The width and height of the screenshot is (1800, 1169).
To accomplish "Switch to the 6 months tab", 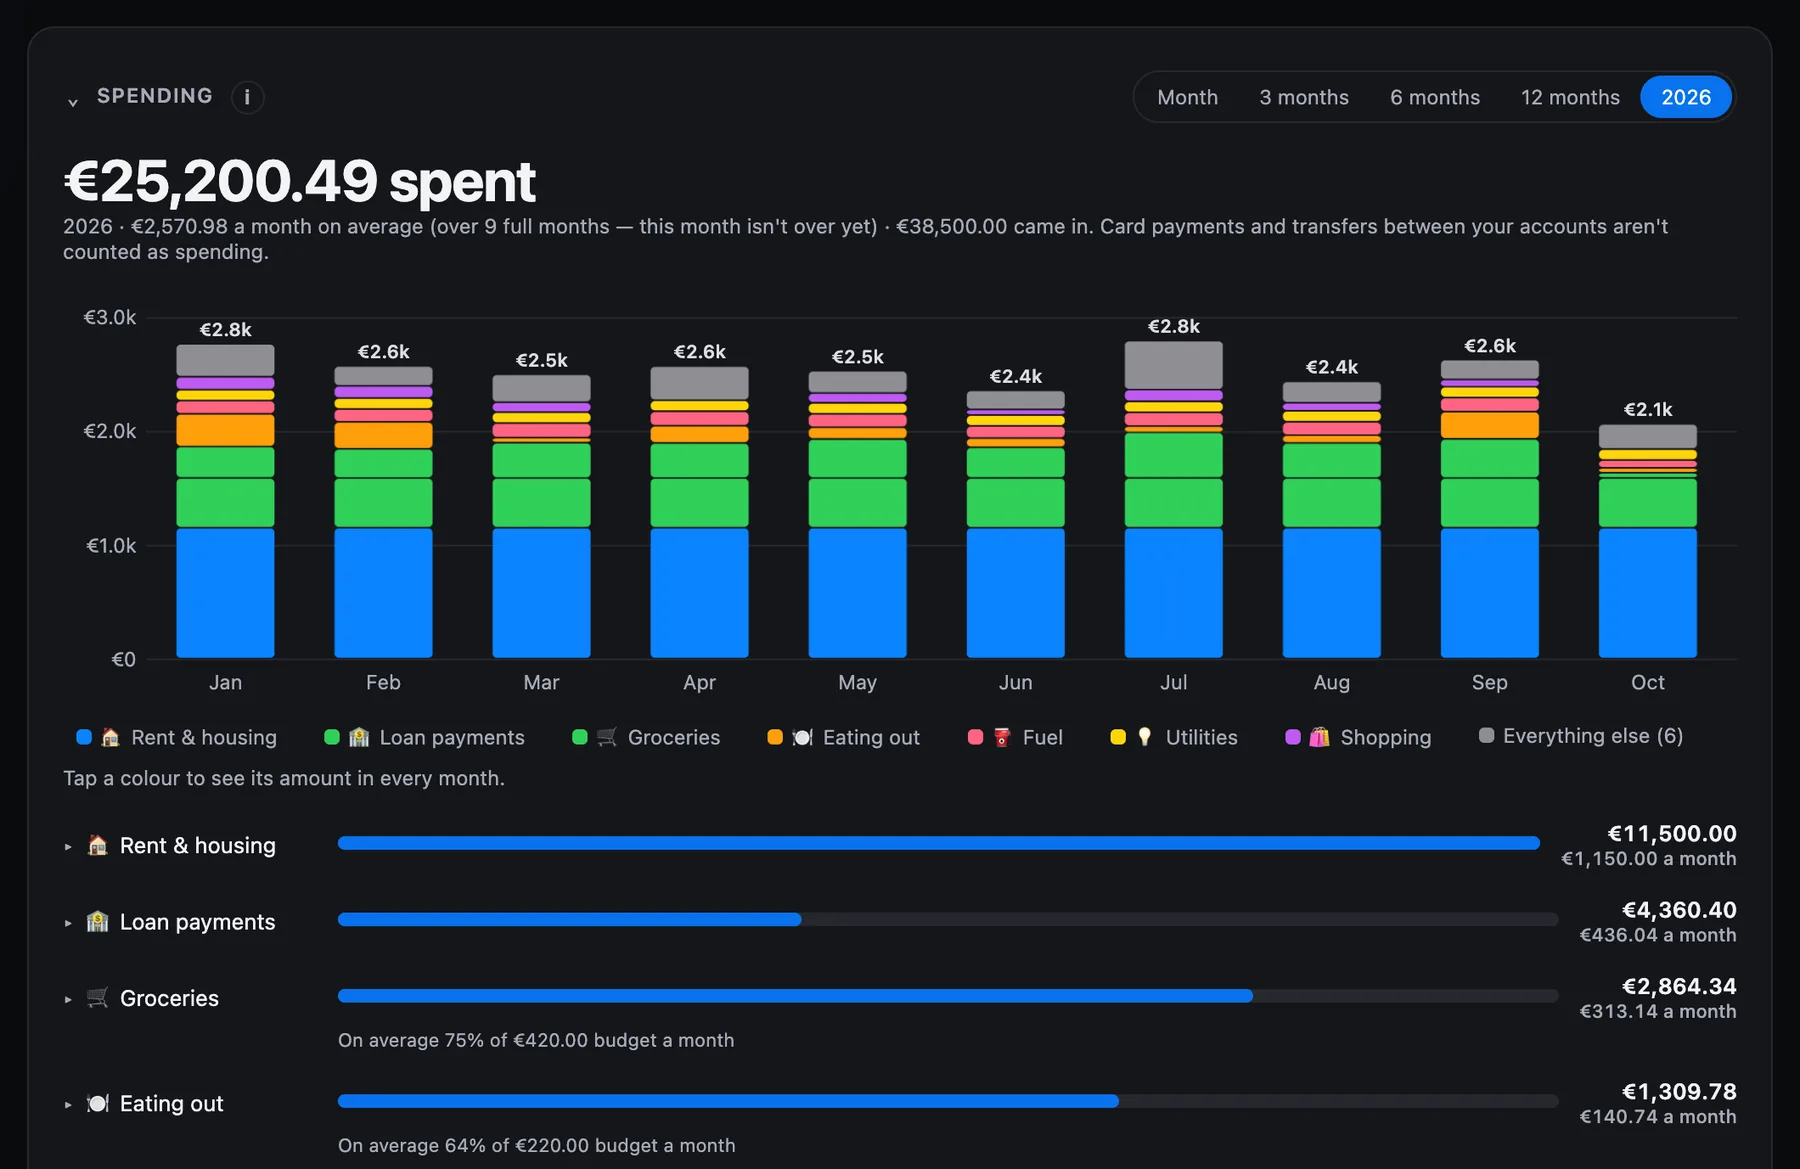I will (x=1434, y=97).
